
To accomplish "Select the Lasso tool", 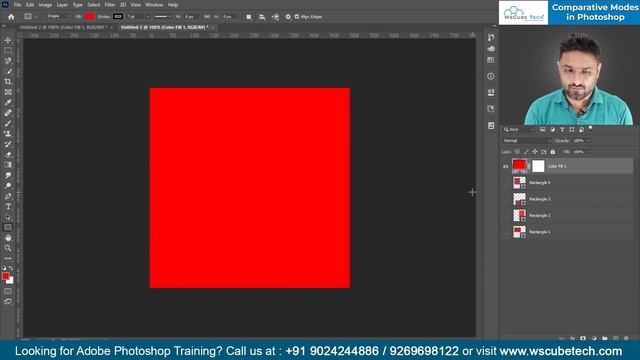I will pos(8,61).
